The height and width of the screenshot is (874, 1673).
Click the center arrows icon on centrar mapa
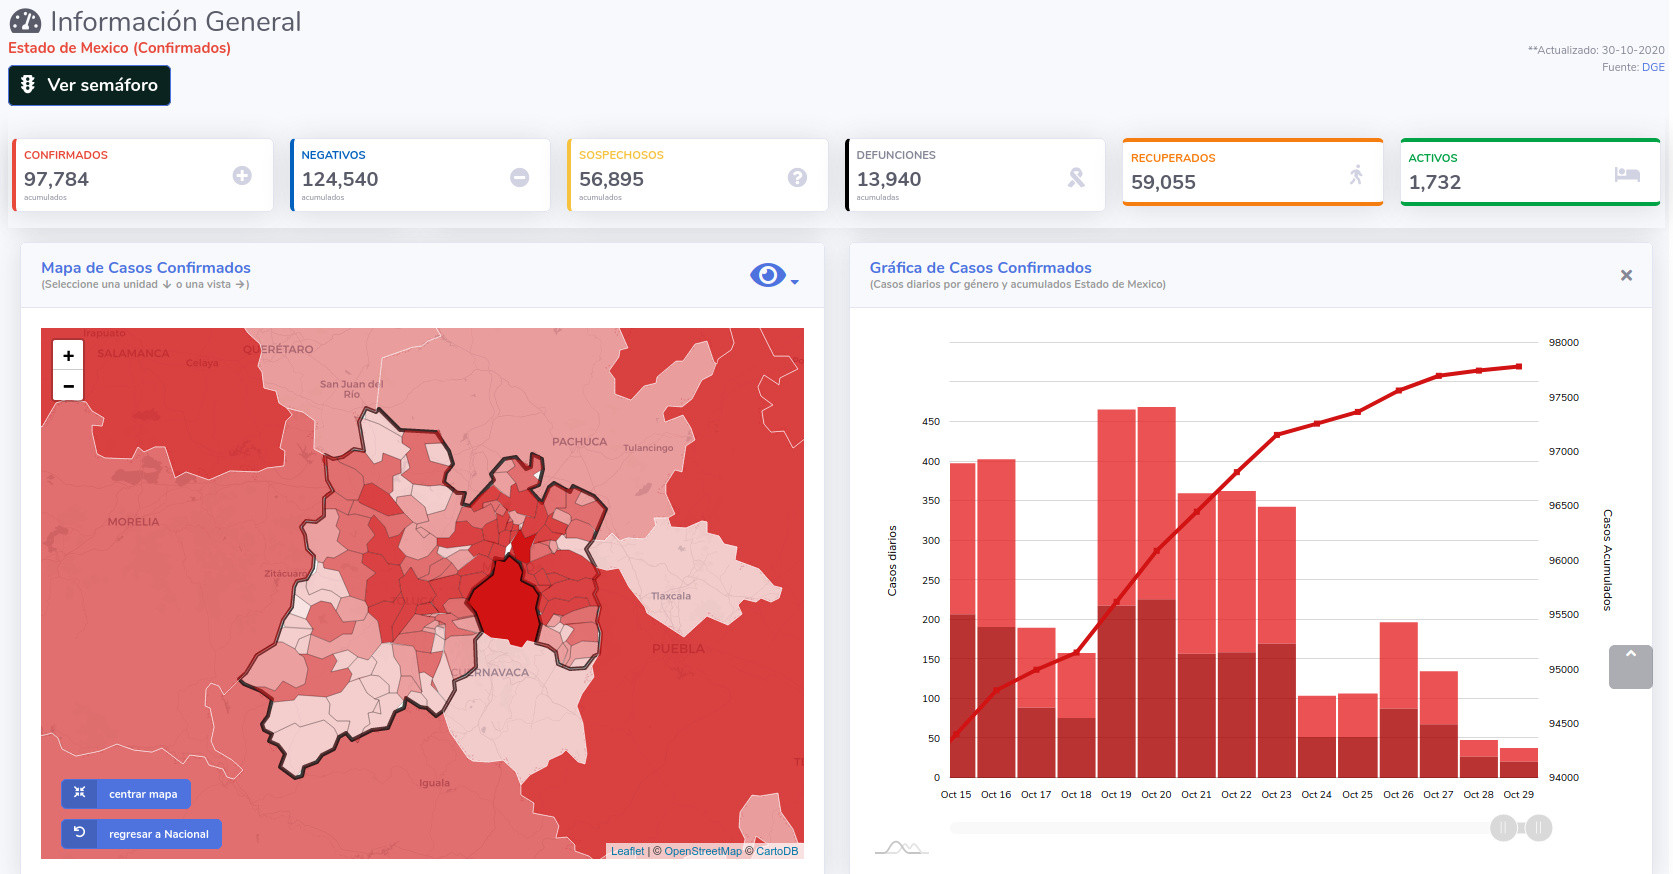[x=79, y=793]
